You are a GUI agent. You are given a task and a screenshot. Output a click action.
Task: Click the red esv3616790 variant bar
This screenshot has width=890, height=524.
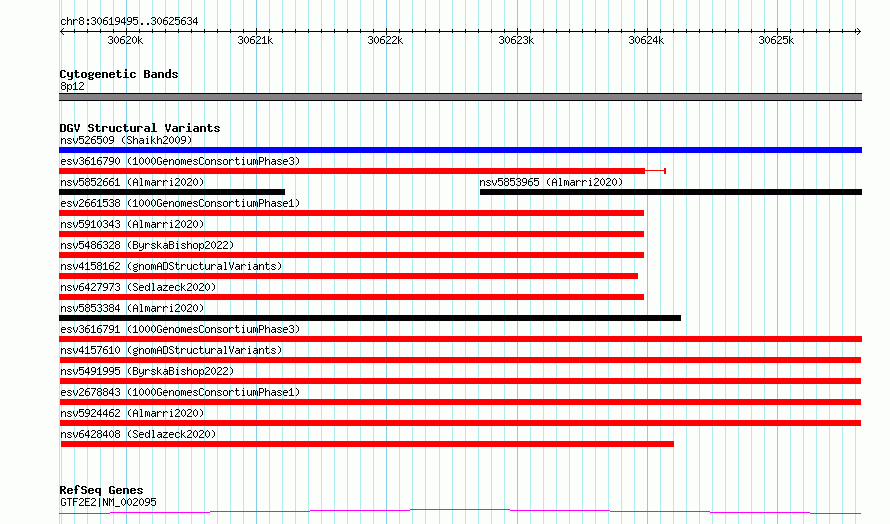(x=352, y=171)
